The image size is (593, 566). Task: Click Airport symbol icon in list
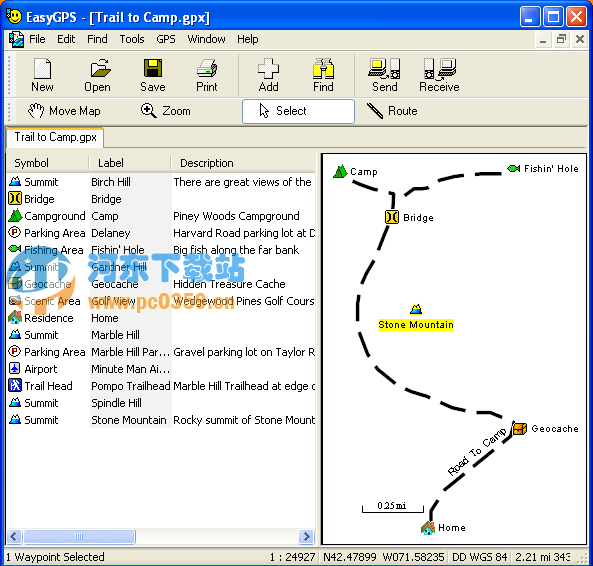[x=14, y=368]
